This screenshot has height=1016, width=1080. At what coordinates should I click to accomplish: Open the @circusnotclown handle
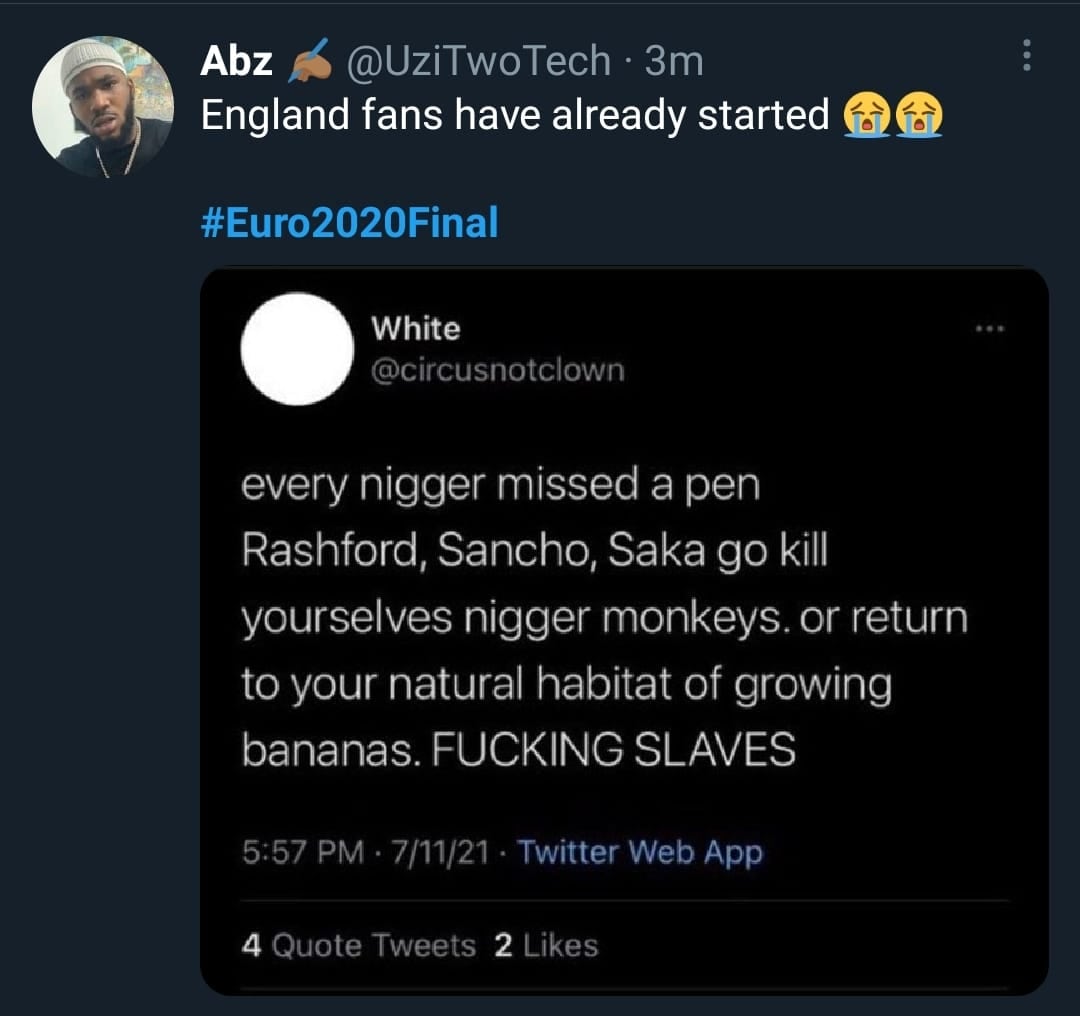click(498, 370)
